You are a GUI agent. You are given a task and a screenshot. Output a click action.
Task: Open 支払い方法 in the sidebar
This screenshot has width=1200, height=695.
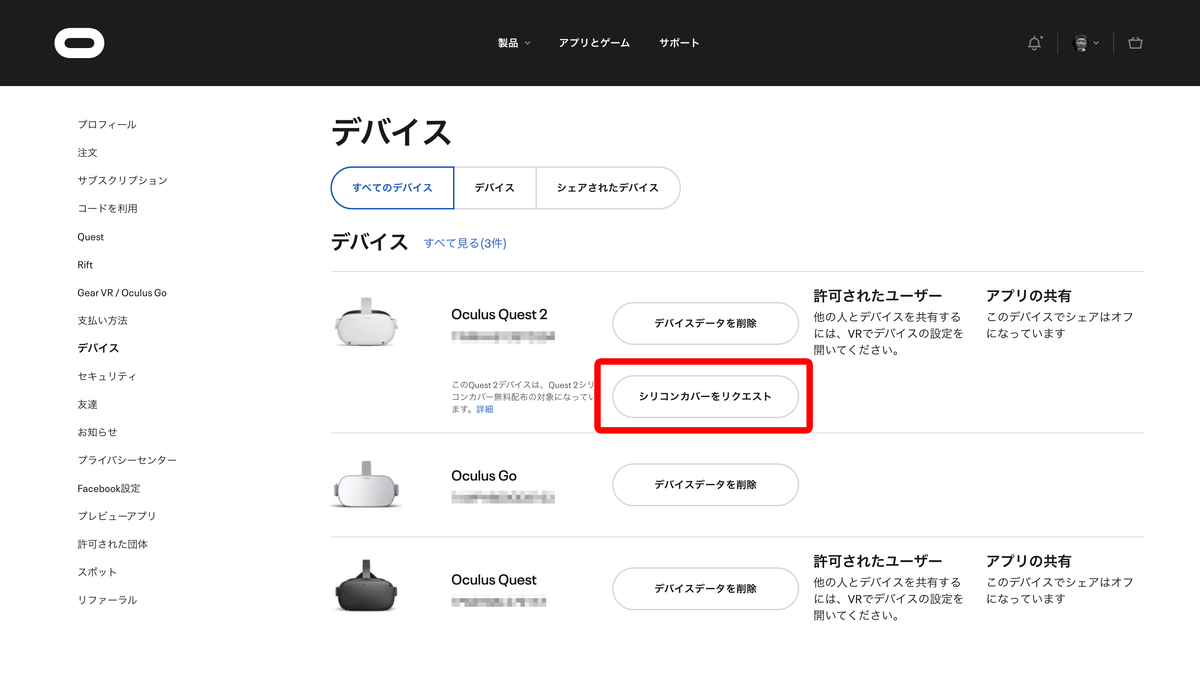[102, 321]
